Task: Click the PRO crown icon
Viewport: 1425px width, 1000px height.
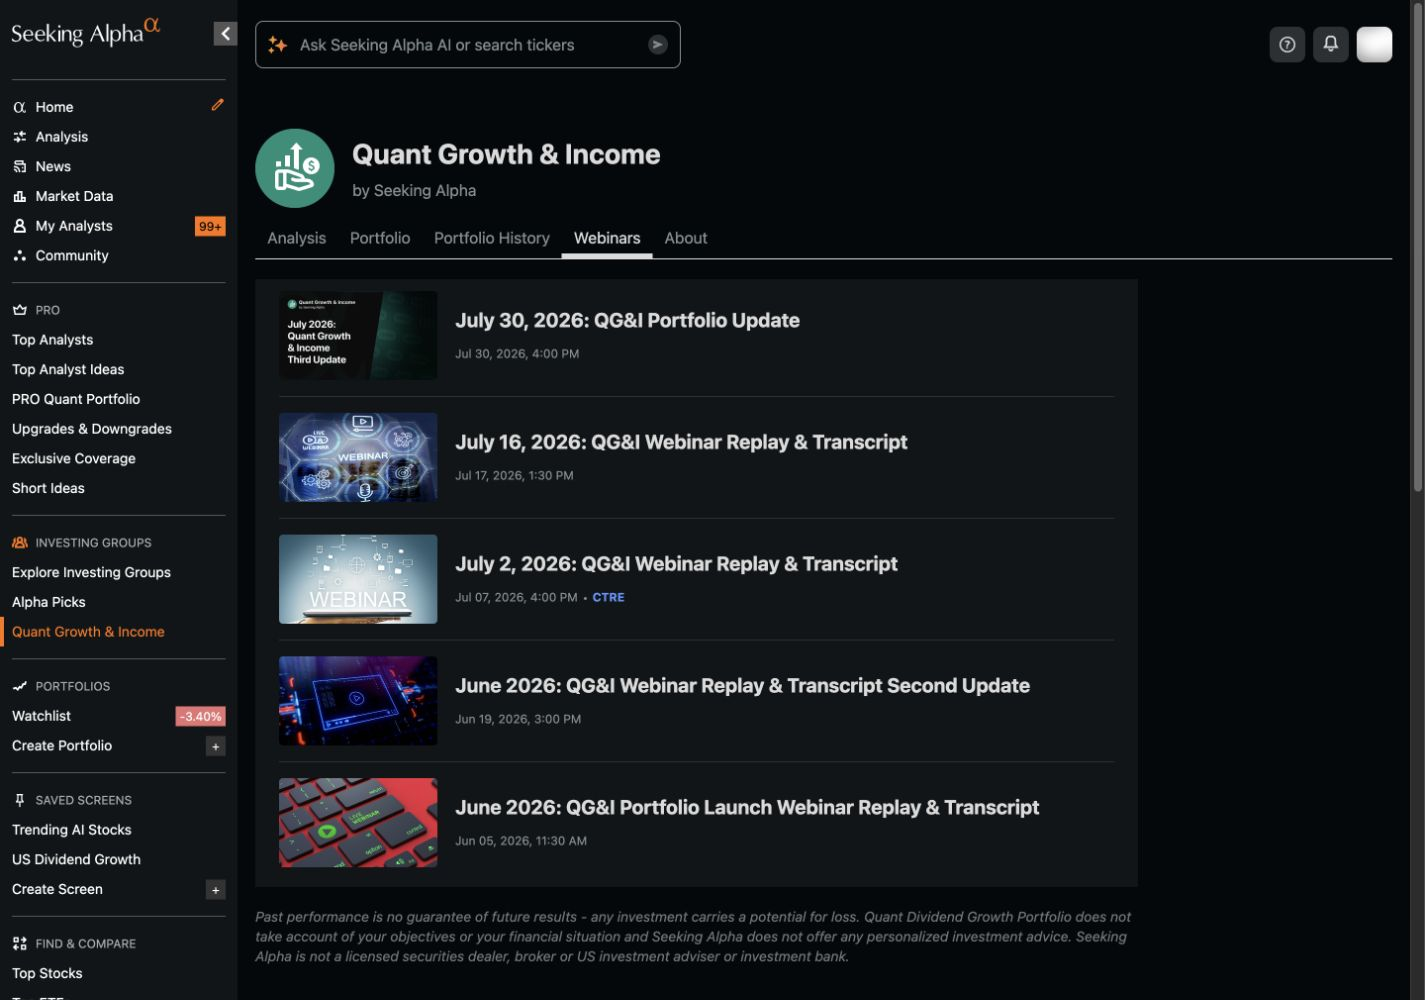Action: [19, 310]
